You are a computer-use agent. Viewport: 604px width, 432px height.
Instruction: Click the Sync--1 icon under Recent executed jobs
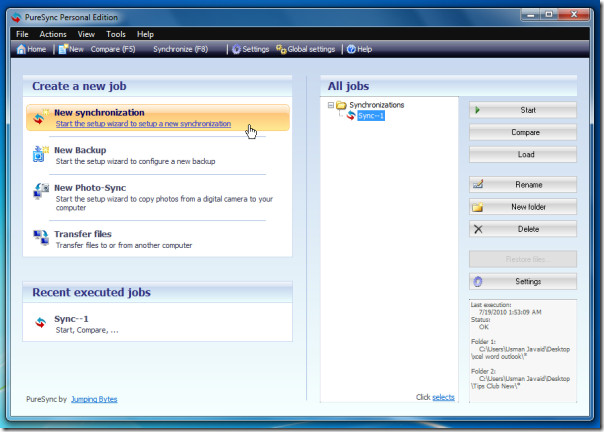[40, 322]
